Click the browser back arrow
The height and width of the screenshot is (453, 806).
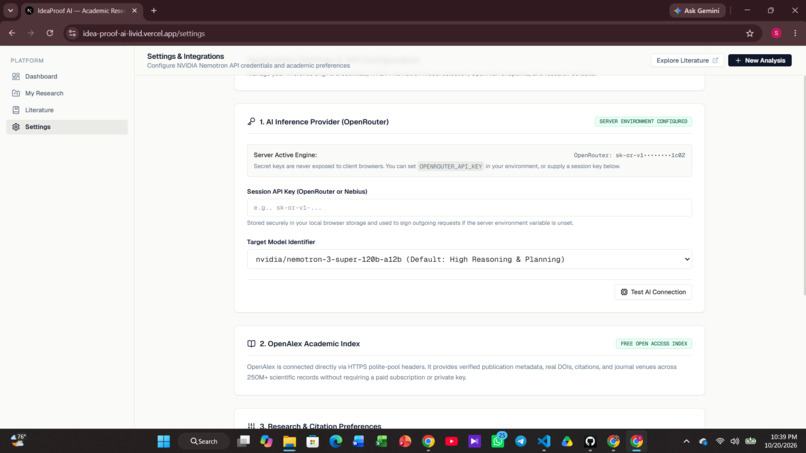(x=12, y=33)
